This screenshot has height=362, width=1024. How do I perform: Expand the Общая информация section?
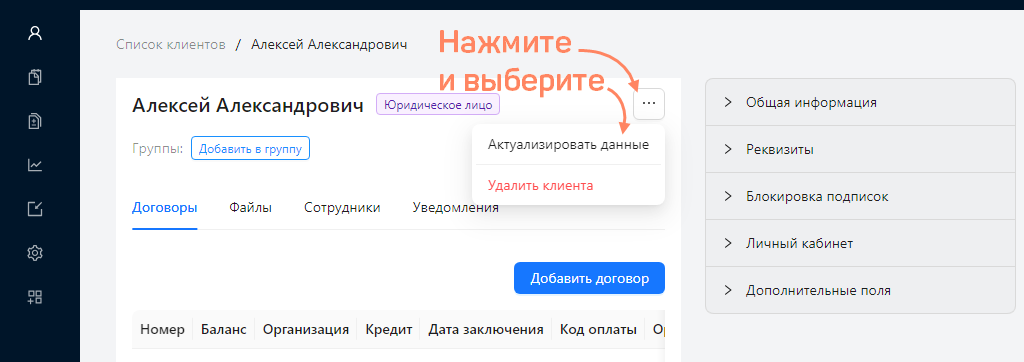click(860, 103)
